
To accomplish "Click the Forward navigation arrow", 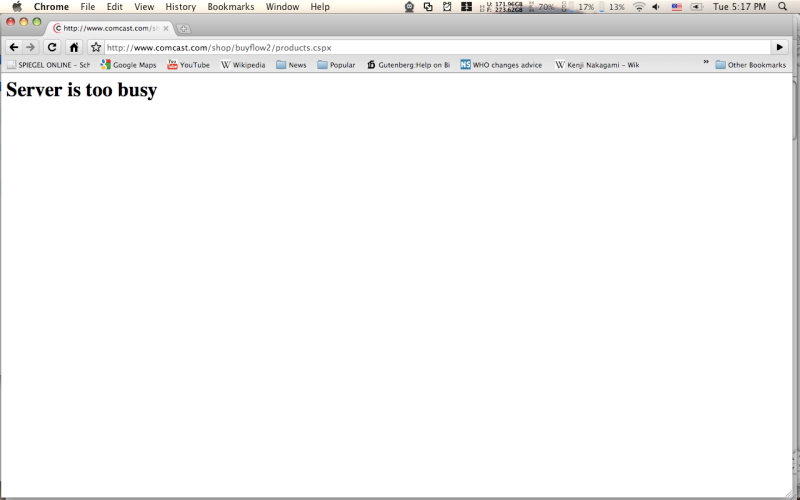I will coord(31,47).
